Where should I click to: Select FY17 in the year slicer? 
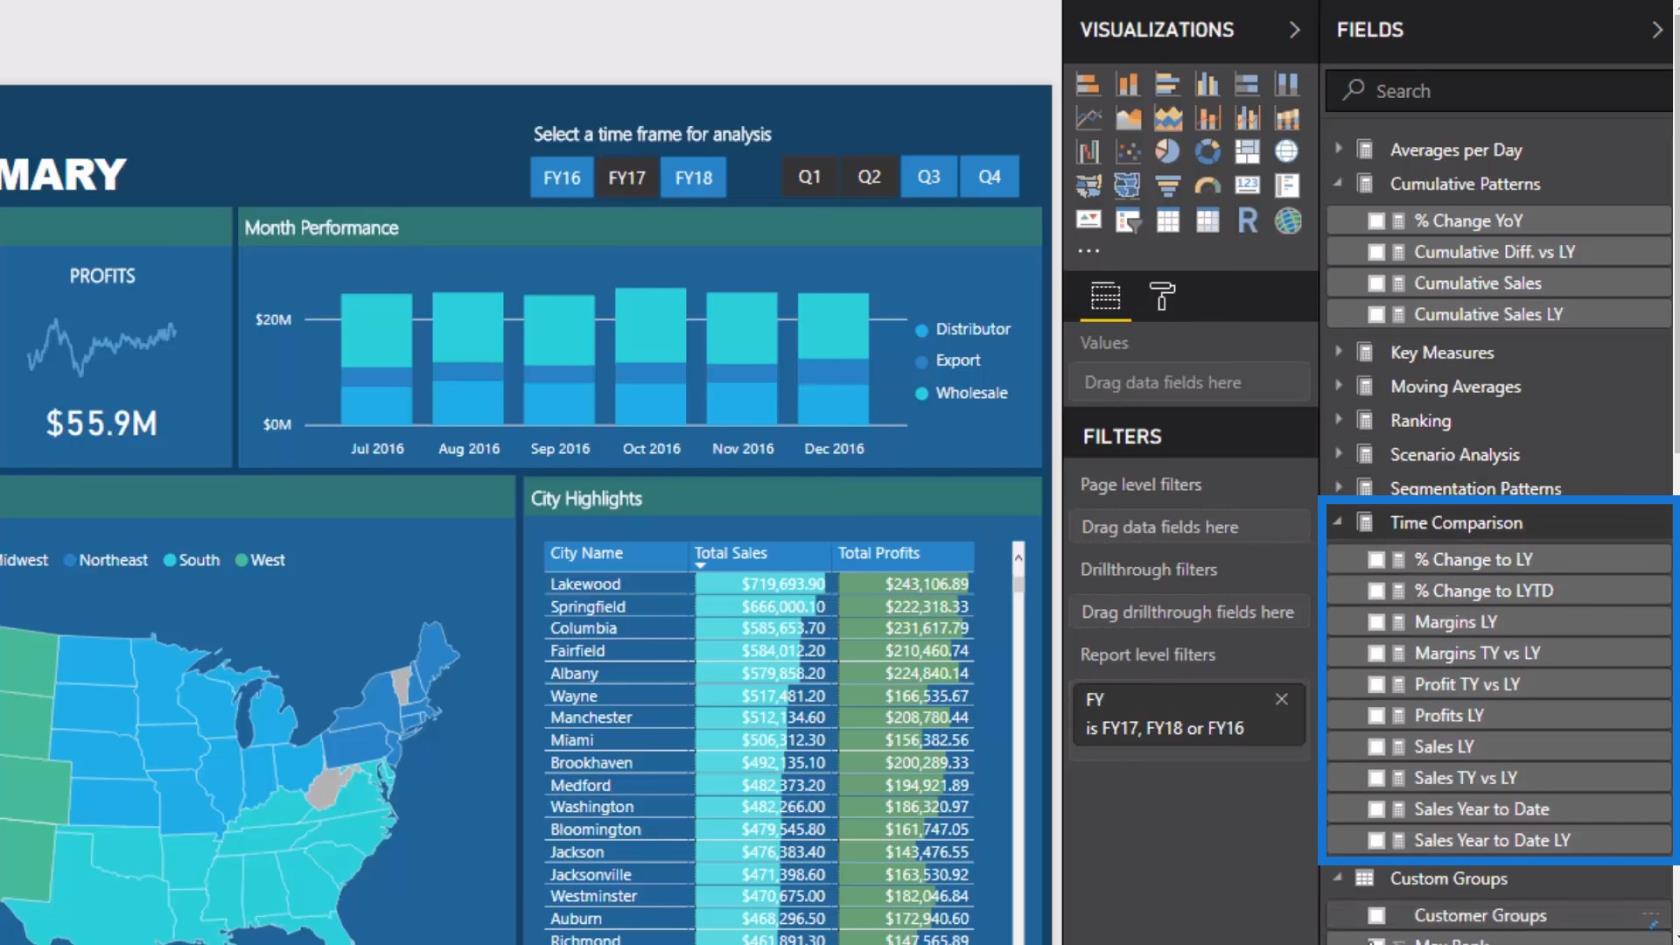pyautogui.click(x=627, y=177)
